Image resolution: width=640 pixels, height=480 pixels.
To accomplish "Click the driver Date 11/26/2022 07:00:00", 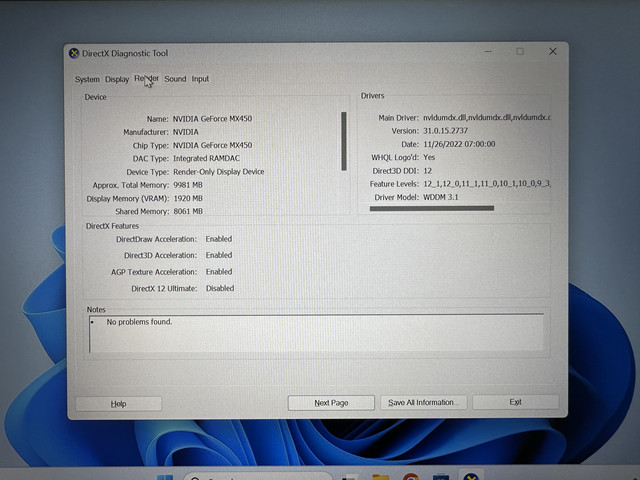I will tap(459, 144).
